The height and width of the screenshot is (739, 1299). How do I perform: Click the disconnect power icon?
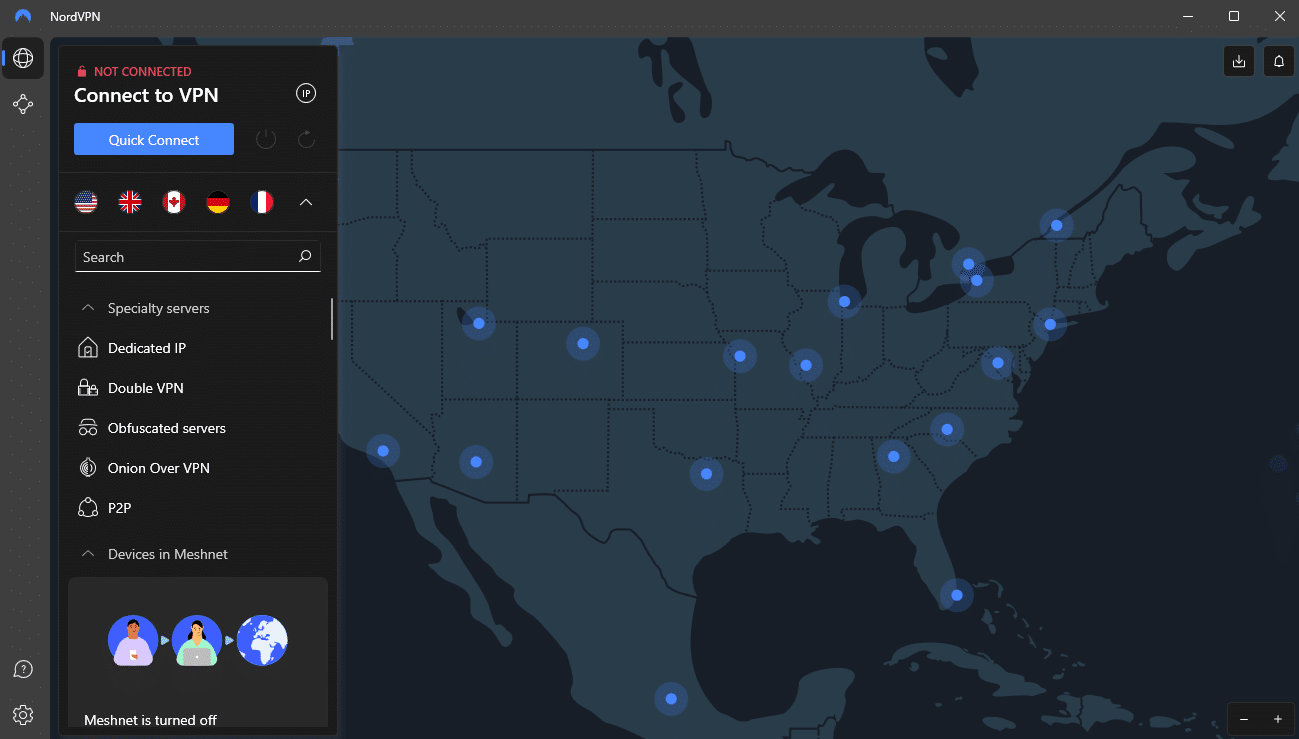click(x=266, y=139)
